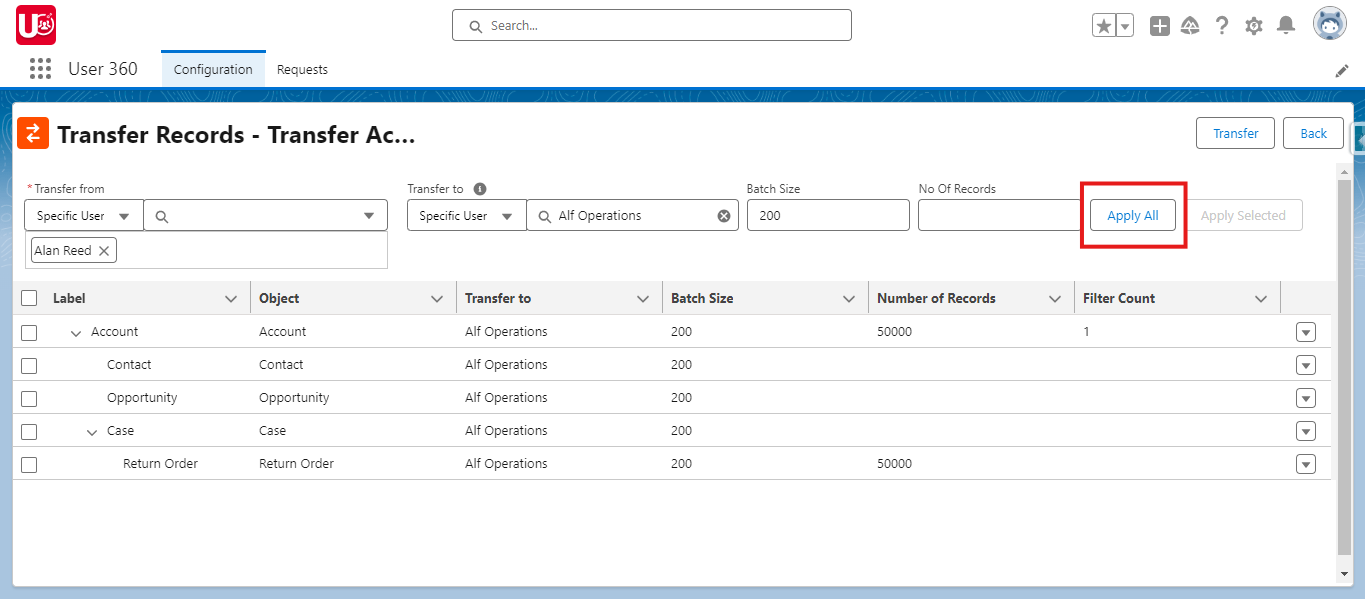Open the user profile avatar
1365x599 pixels.
click(1330, 24)
